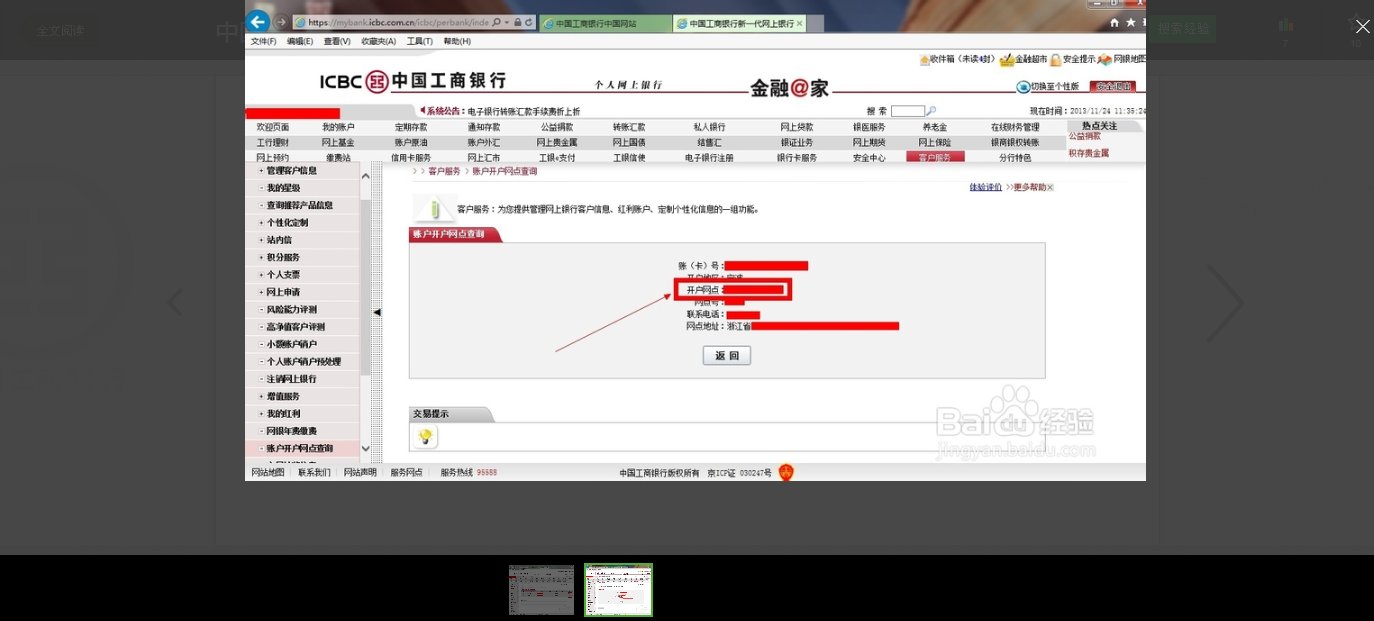This screenshot has height=621, width=1374.
Task: Open the 我的账户 navigation item
Action: point(338,127)
